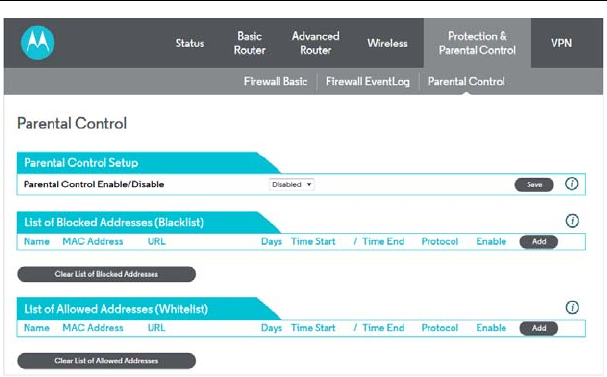Click List of Blocked Addresses title
Viewport: 607px width, 377px height.
pyautogui.click(x=114, y=223)
